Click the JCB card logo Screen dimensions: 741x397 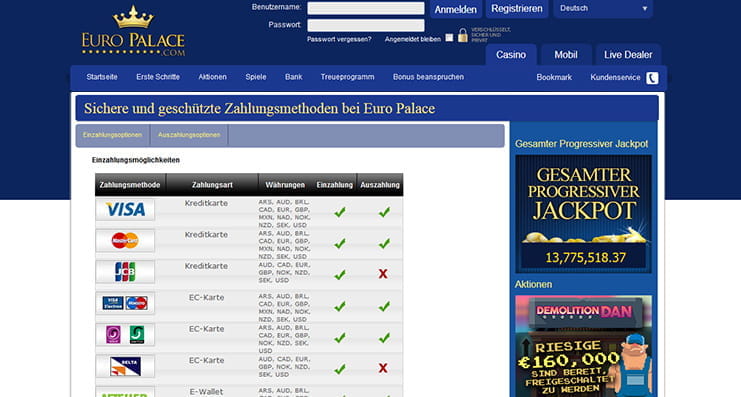[125, 272]
